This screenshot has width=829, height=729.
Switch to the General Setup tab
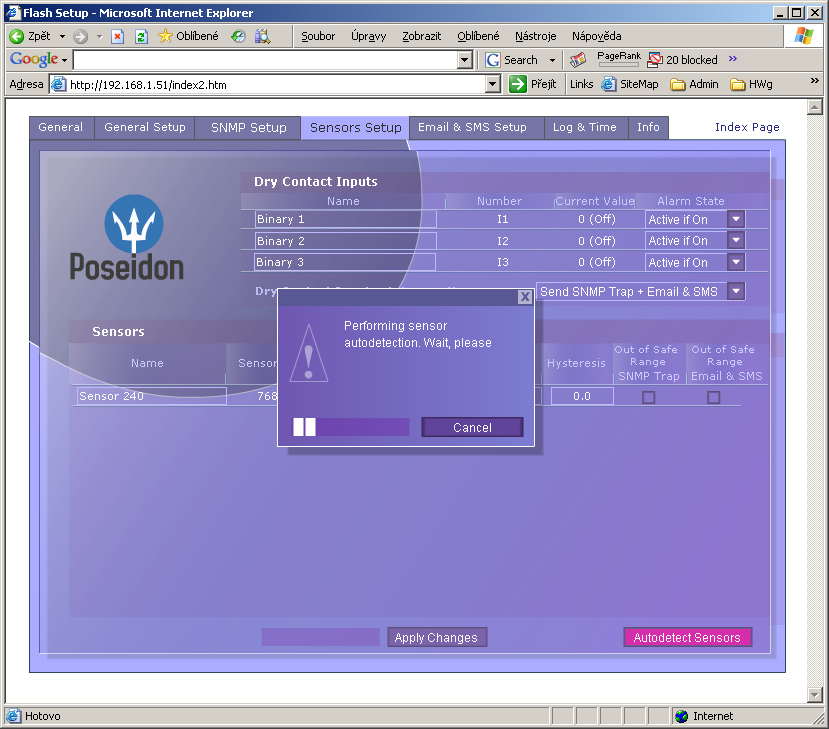click(x=145, y=127)
